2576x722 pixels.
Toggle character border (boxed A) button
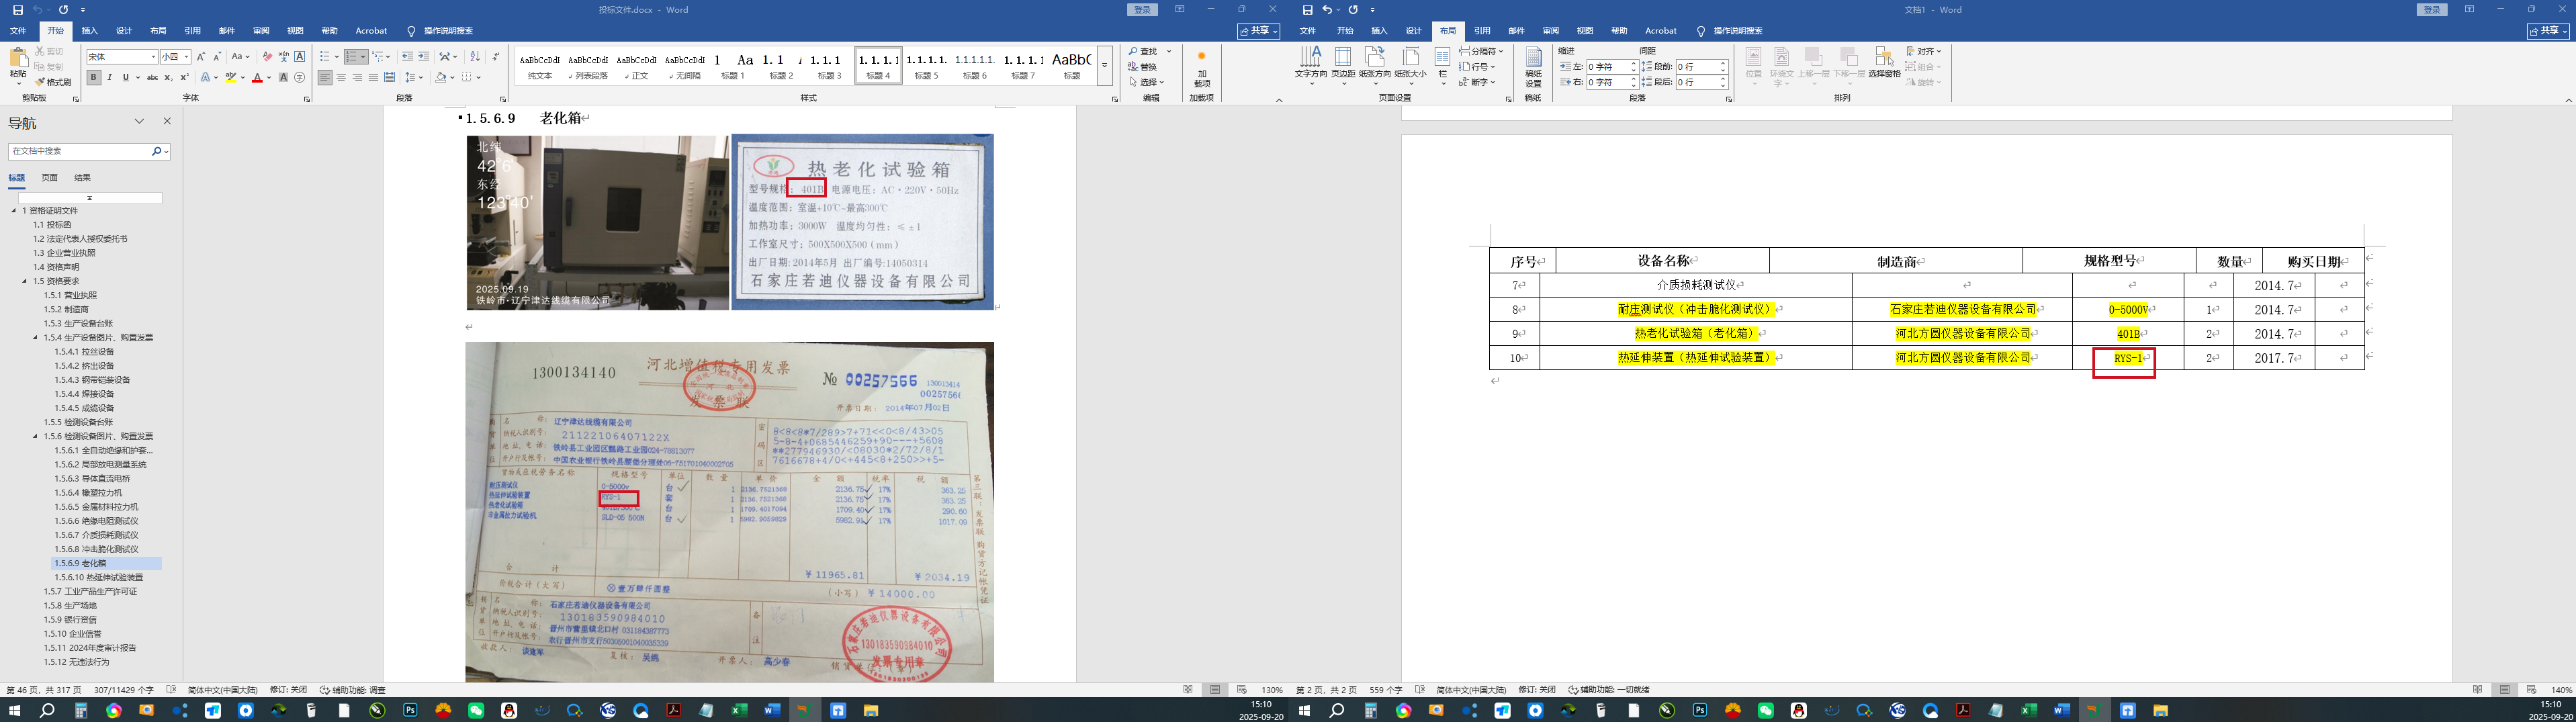tap(299, 57)
